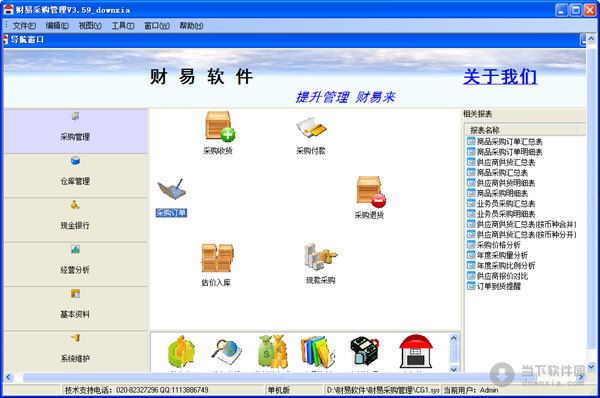Viewport: 600px width, 398px height.
Task: Follow the 关于我们 link
Action: pos(500,77)
